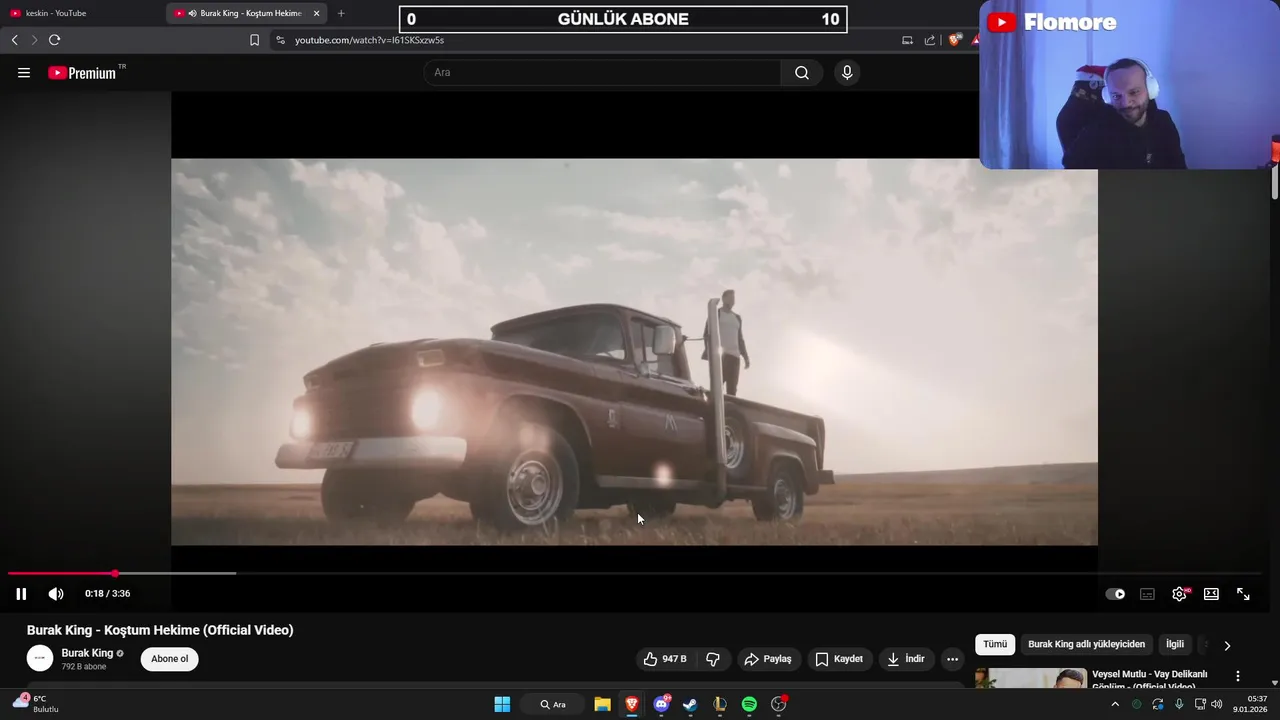The image size is (1280, 720).
Task: Start voice search with microphone icon
Action: point(847,72)
